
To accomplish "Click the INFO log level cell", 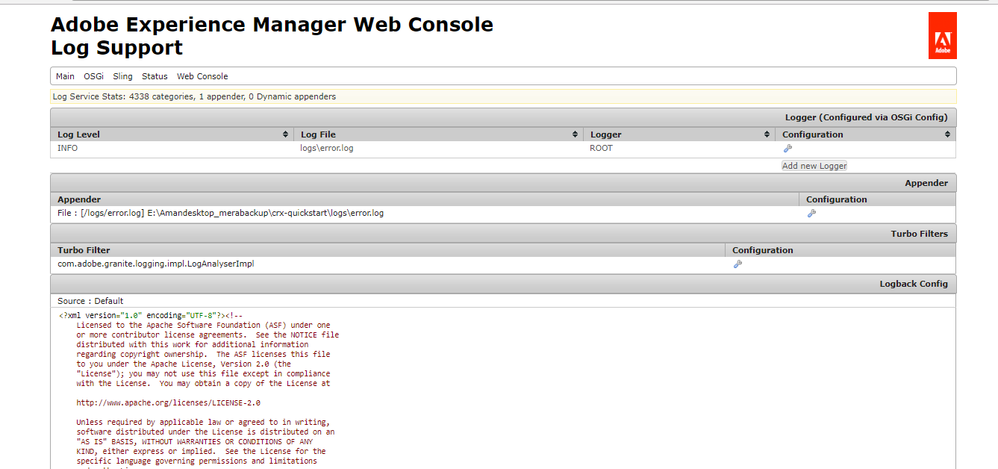I will (x=68, y=148).
